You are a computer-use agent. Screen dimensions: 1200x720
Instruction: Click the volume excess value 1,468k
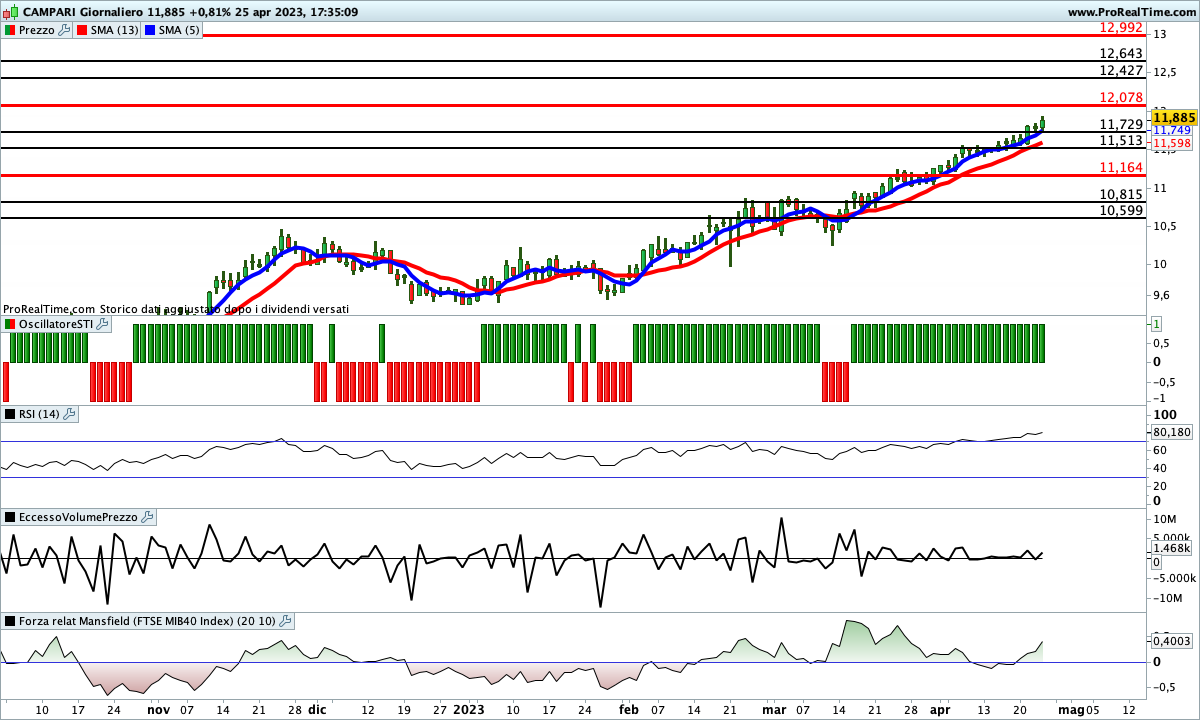[1172, 548]
